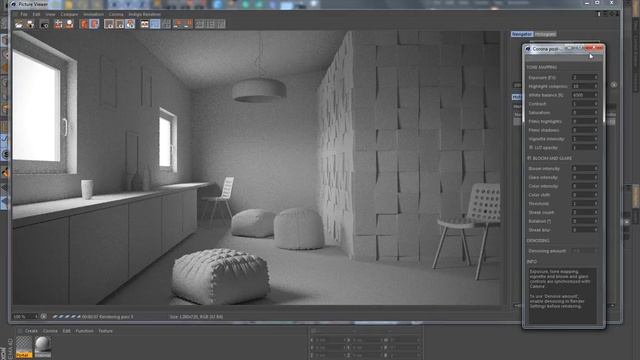The height and width of the screenshot is (360, 640).
Task: Click the Remove All Images toolbar icon
Action: pyautogui.click(x=69, y=24)
